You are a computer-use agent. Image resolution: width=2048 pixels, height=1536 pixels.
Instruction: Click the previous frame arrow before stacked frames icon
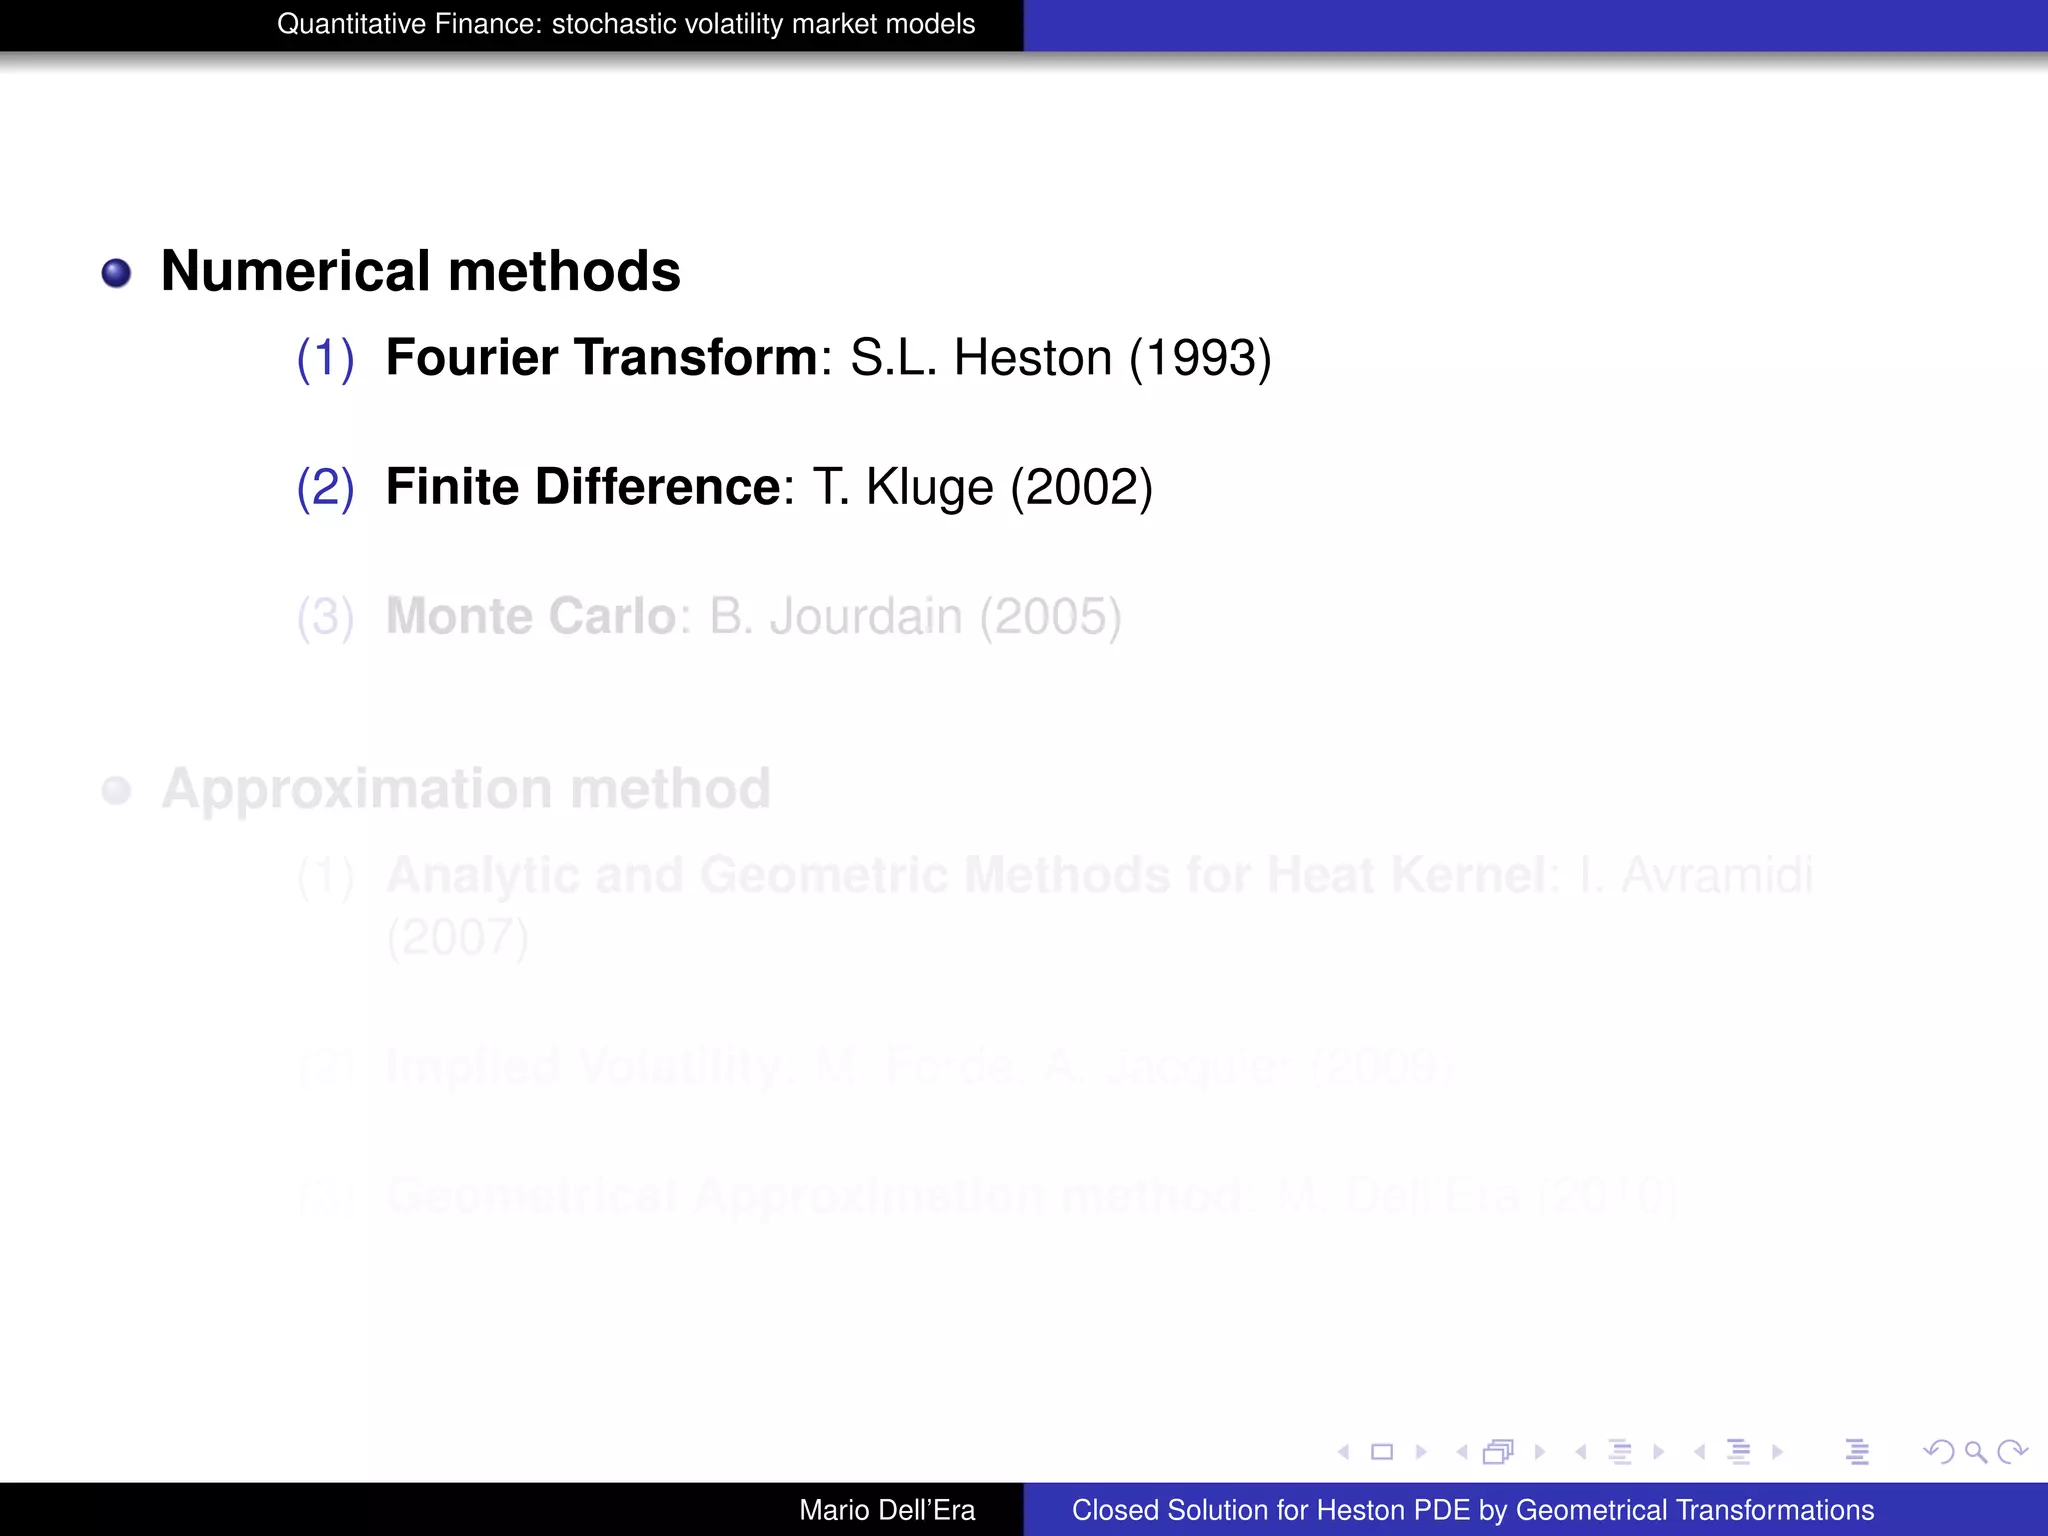pyautogui.click(x=1462, y=1452)
